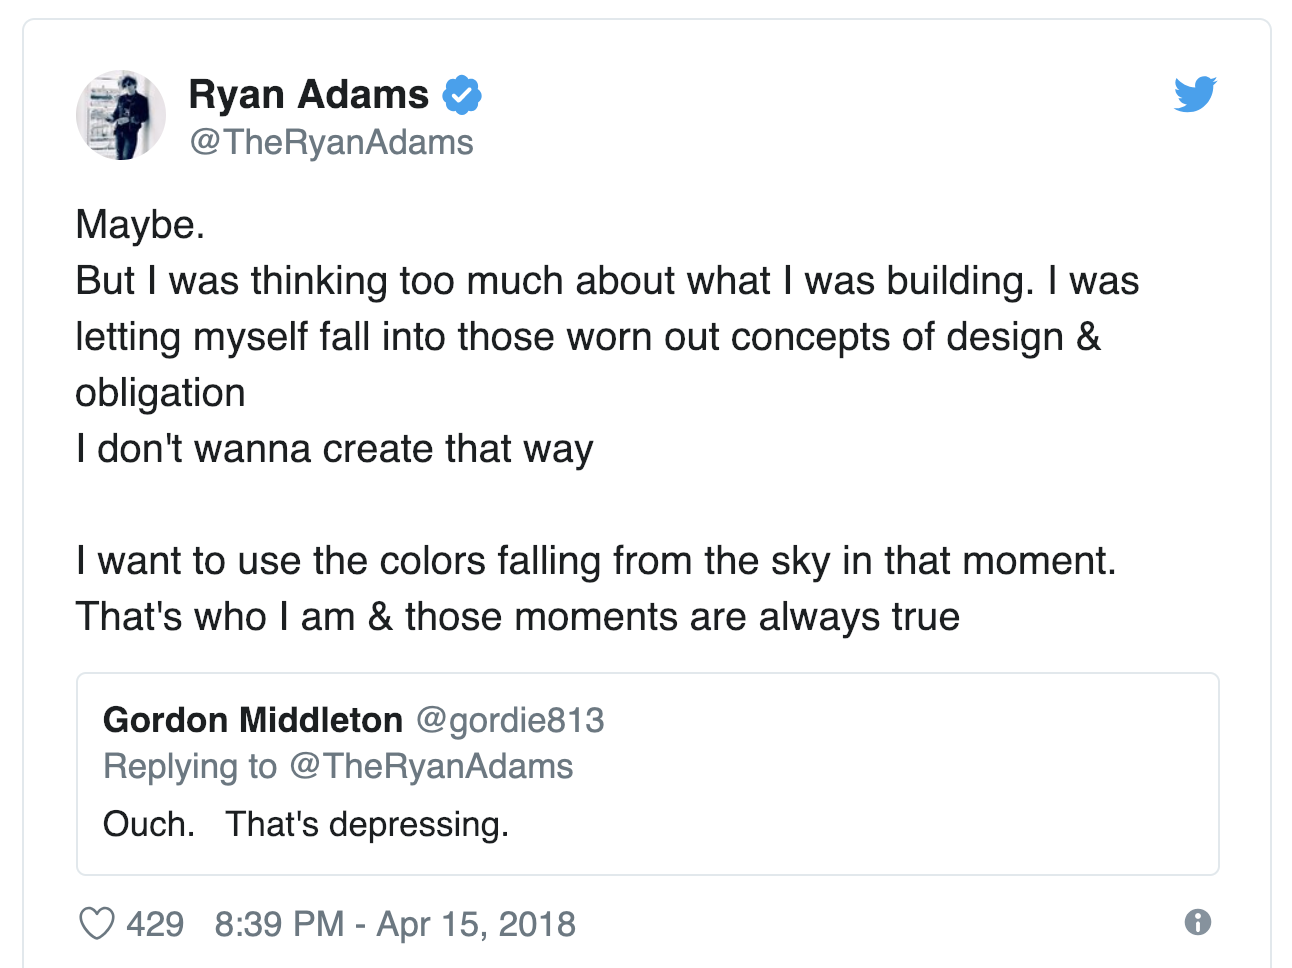Click the blue verified badge
Viewport: 1292px width, 968px height.
(x=462, y=95)
